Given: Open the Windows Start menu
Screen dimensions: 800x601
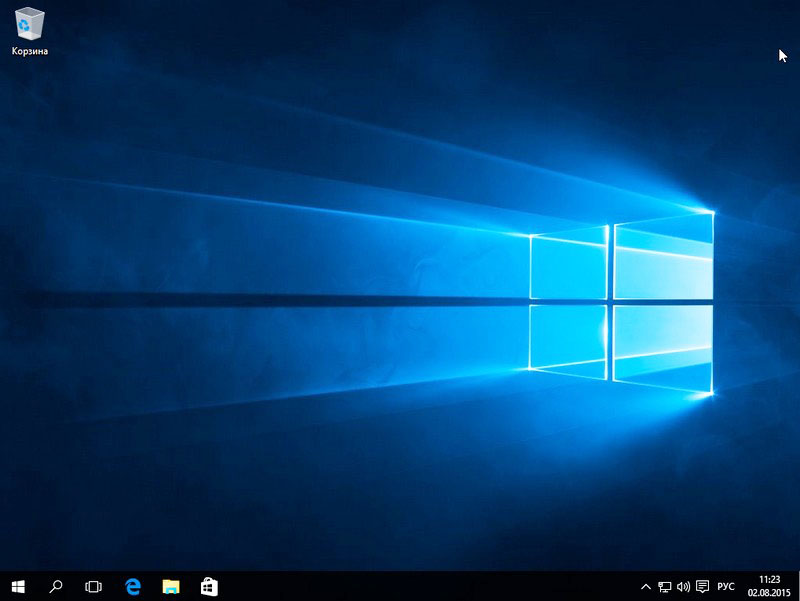Looking at the screenshot, I should click(x=18, y=587).
